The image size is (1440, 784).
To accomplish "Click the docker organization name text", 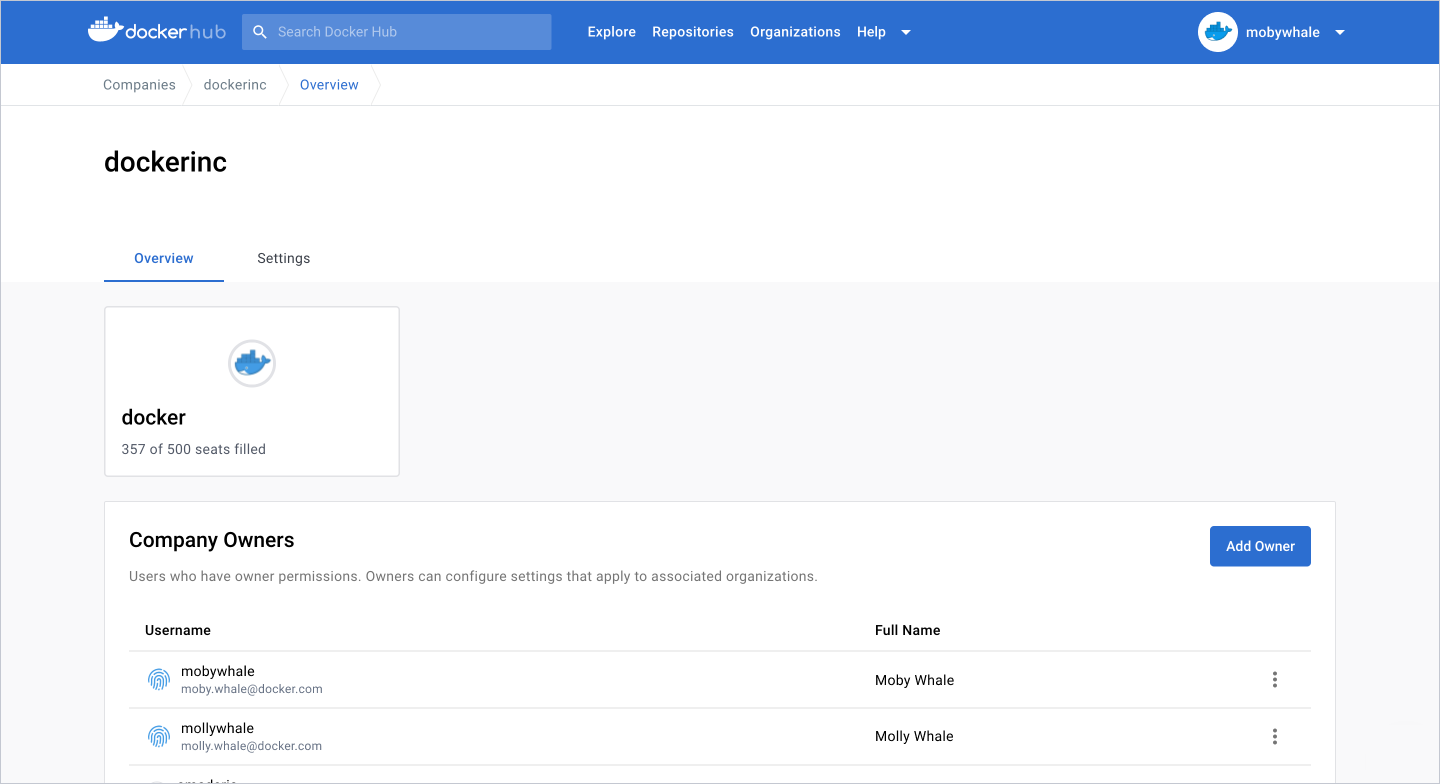I will coord(154,417).
